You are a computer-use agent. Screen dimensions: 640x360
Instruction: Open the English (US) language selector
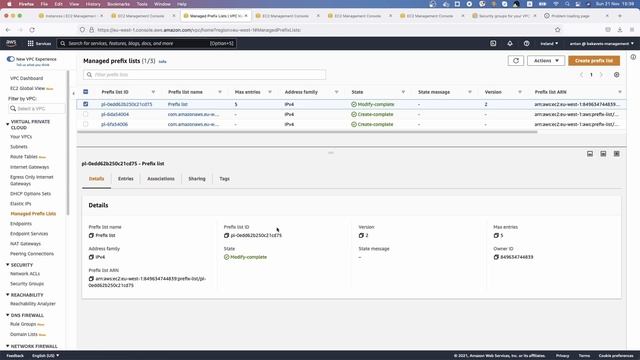point(45,356)
